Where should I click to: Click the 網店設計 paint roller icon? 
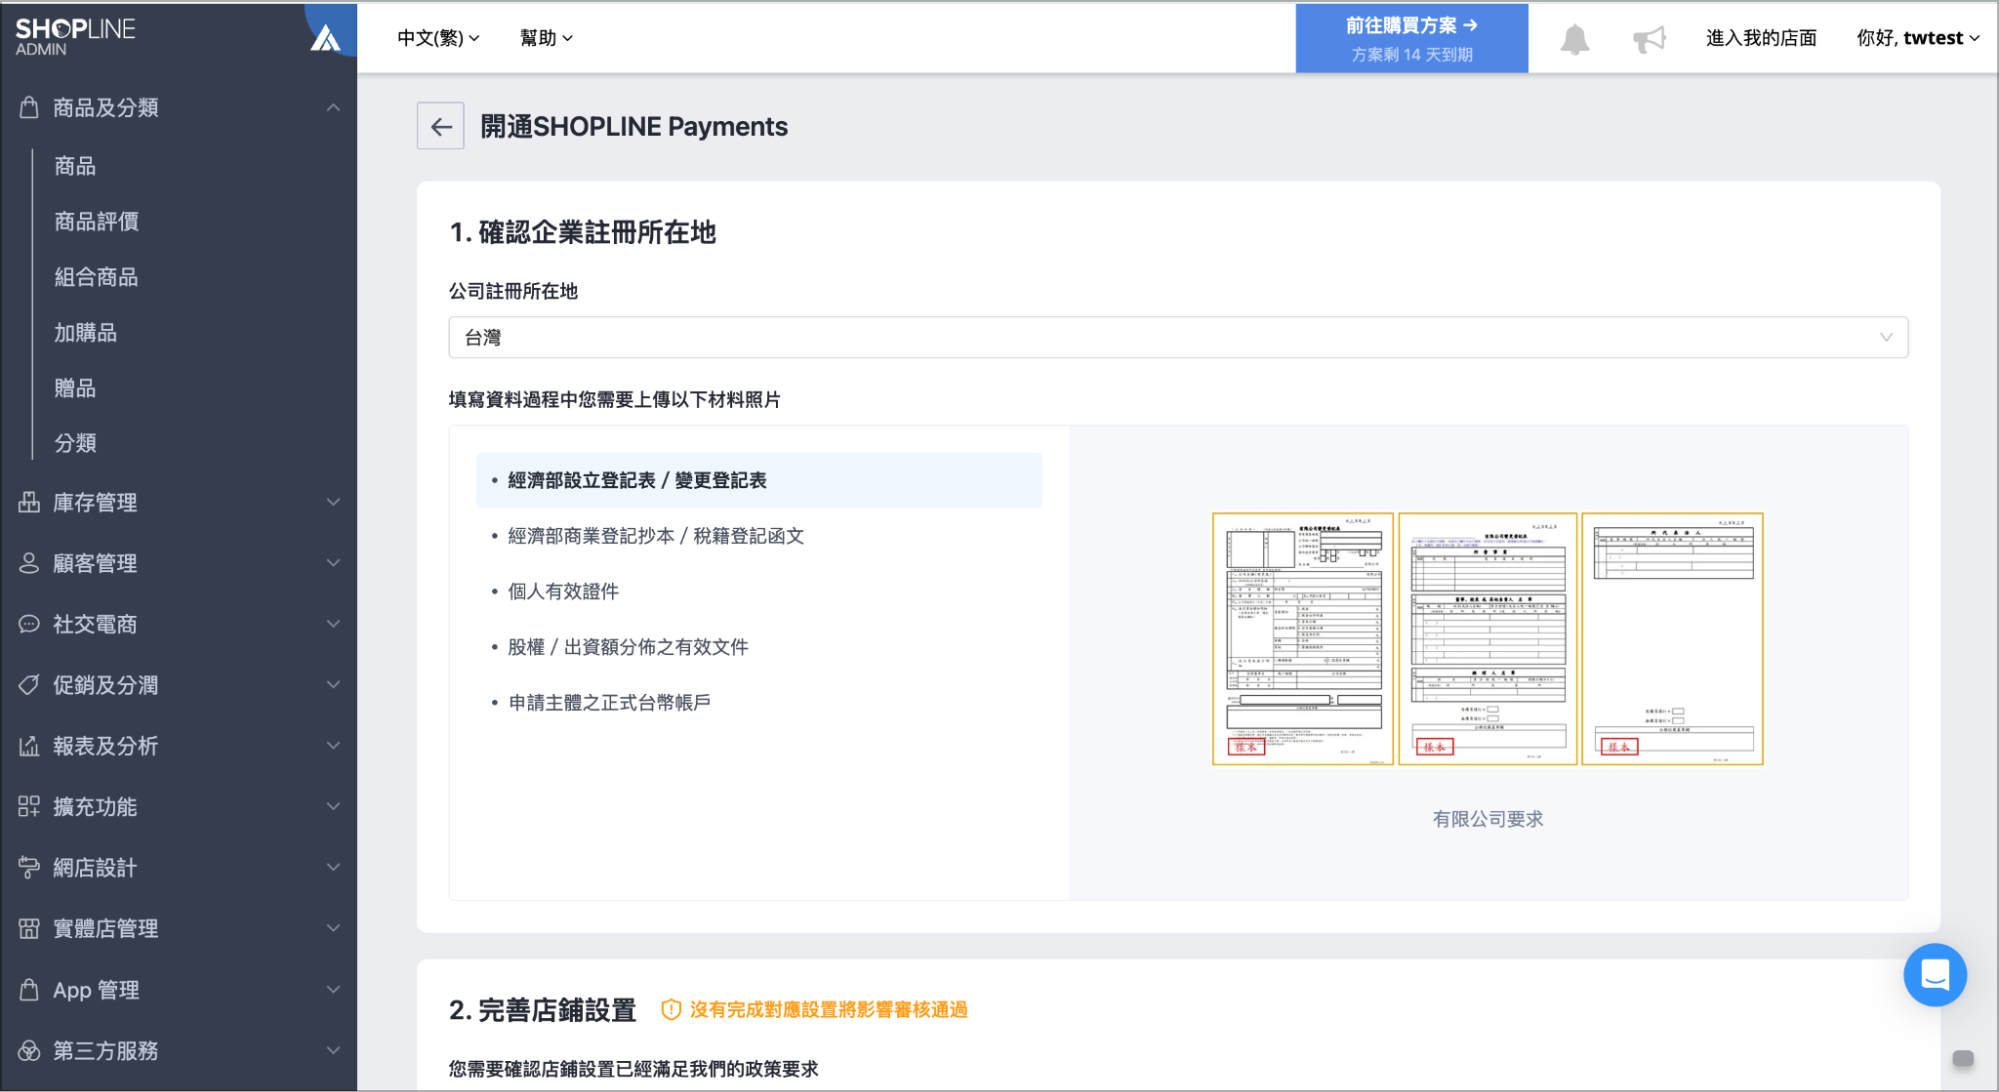pyautogui.click(x=29, y=867)
